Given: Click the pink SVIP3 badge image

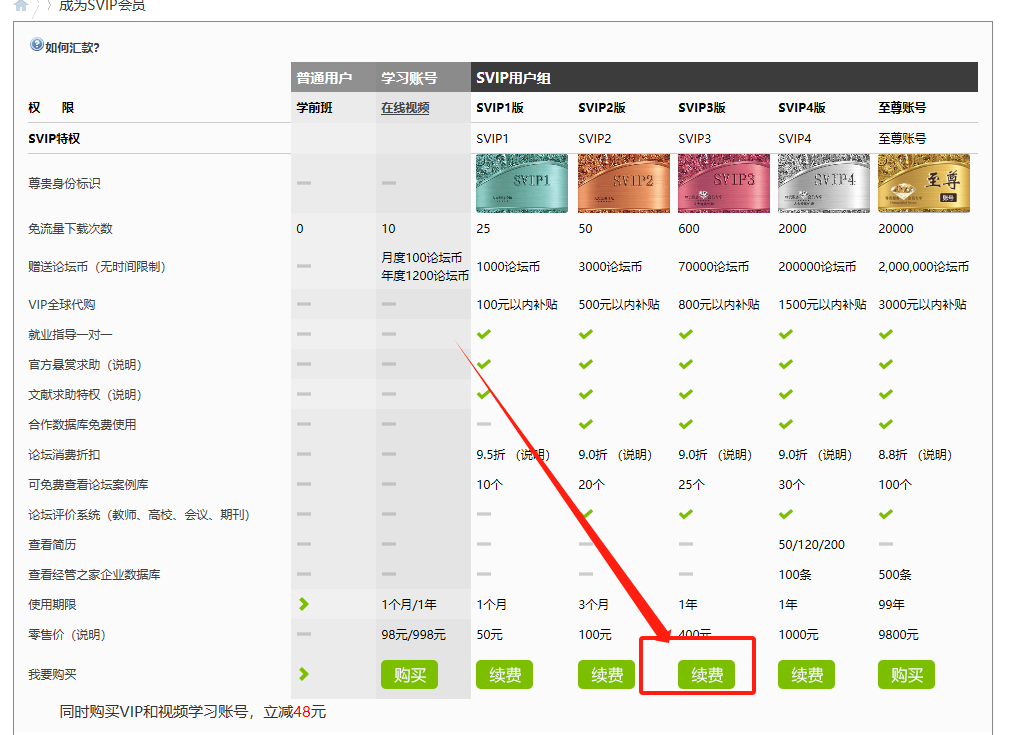Looking at the screenshot, I should click(723, 183).
